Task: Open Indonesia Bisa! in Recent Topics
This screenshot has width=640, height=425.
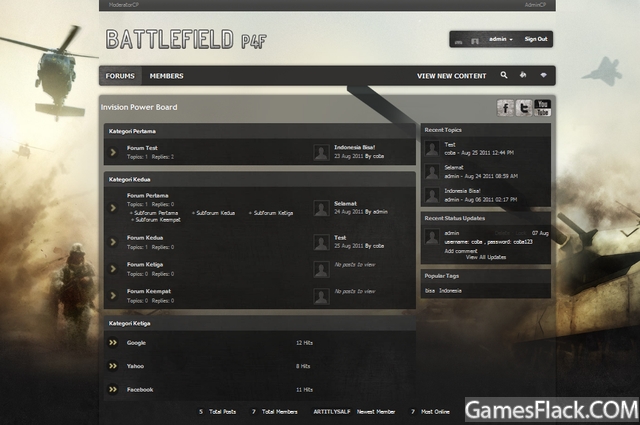Action: coord(462,191)
